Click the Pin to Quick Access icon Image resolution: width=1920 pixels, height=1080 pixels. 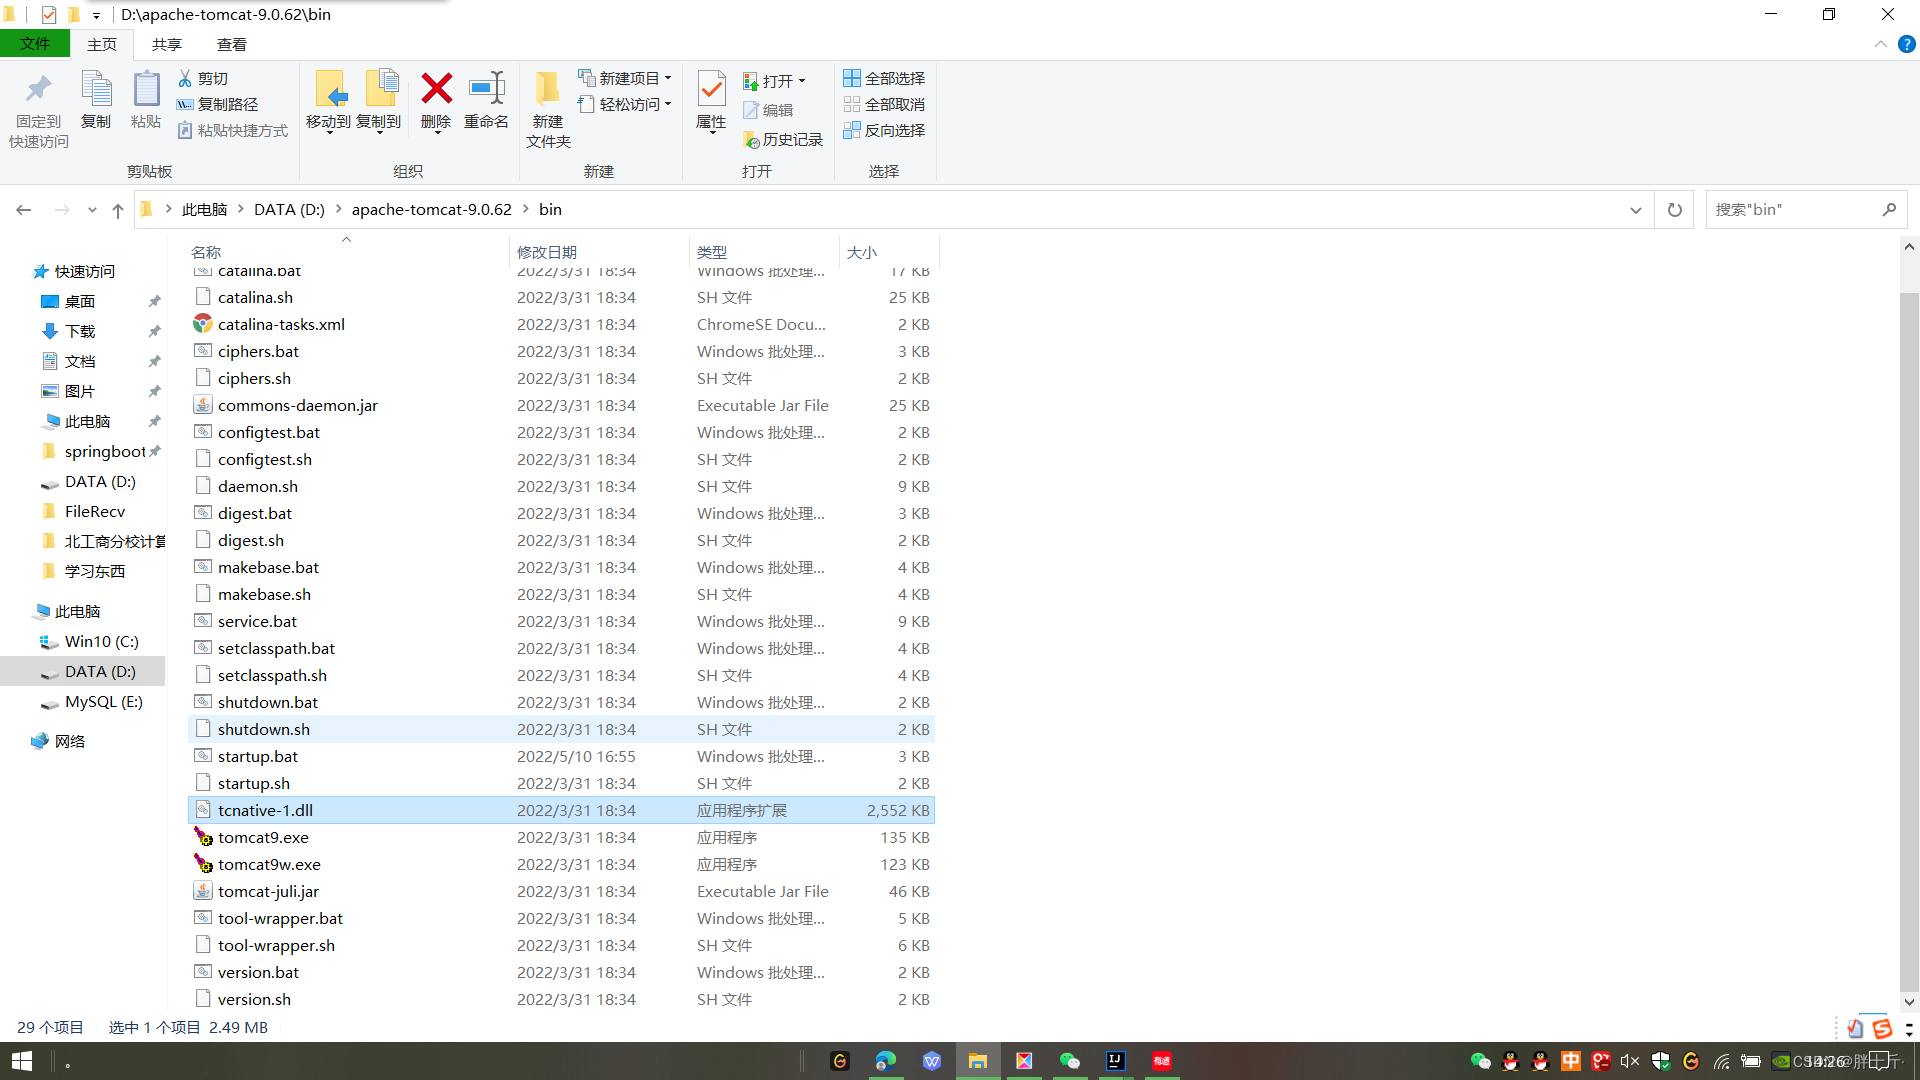tap(39, 90)
